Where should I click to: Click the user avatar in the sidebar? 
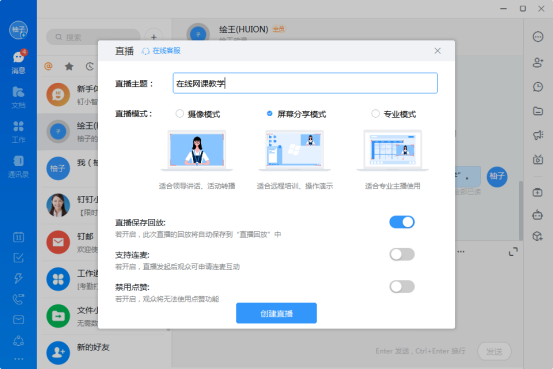click(x=18, y=30)
